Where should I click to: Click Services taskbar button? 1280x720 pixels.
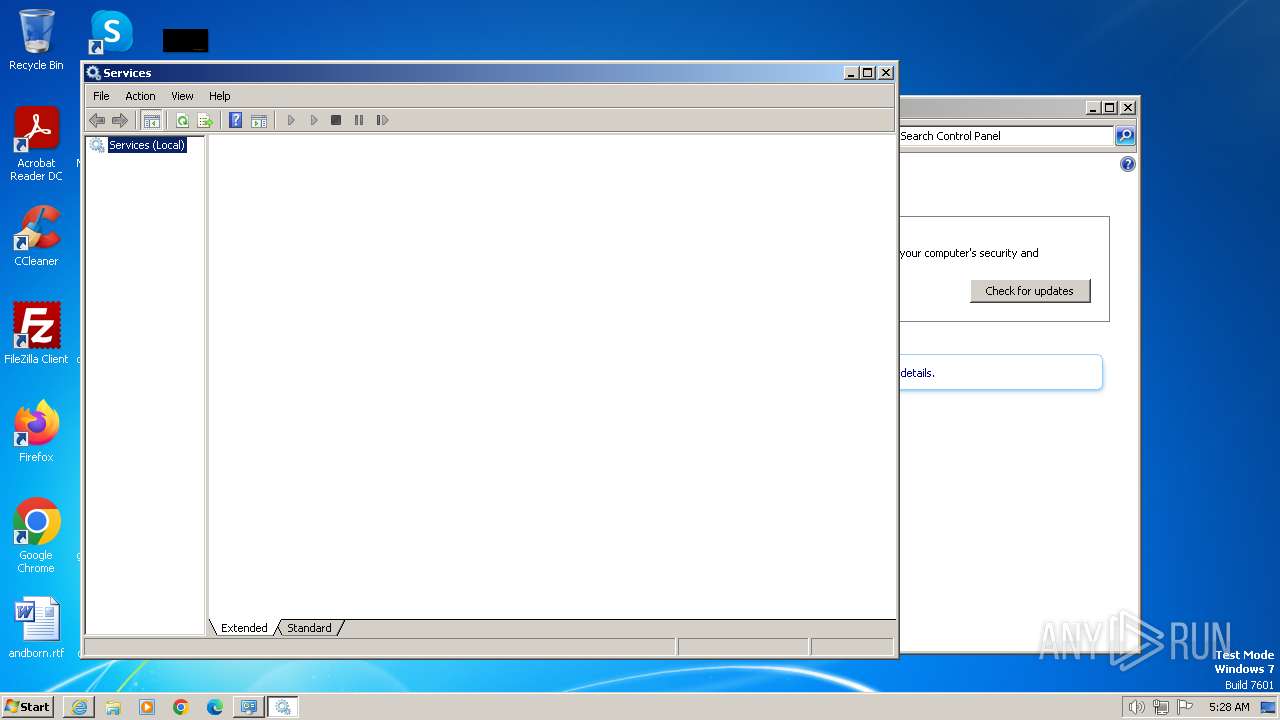pyautogui.click(x=283, y=707)
